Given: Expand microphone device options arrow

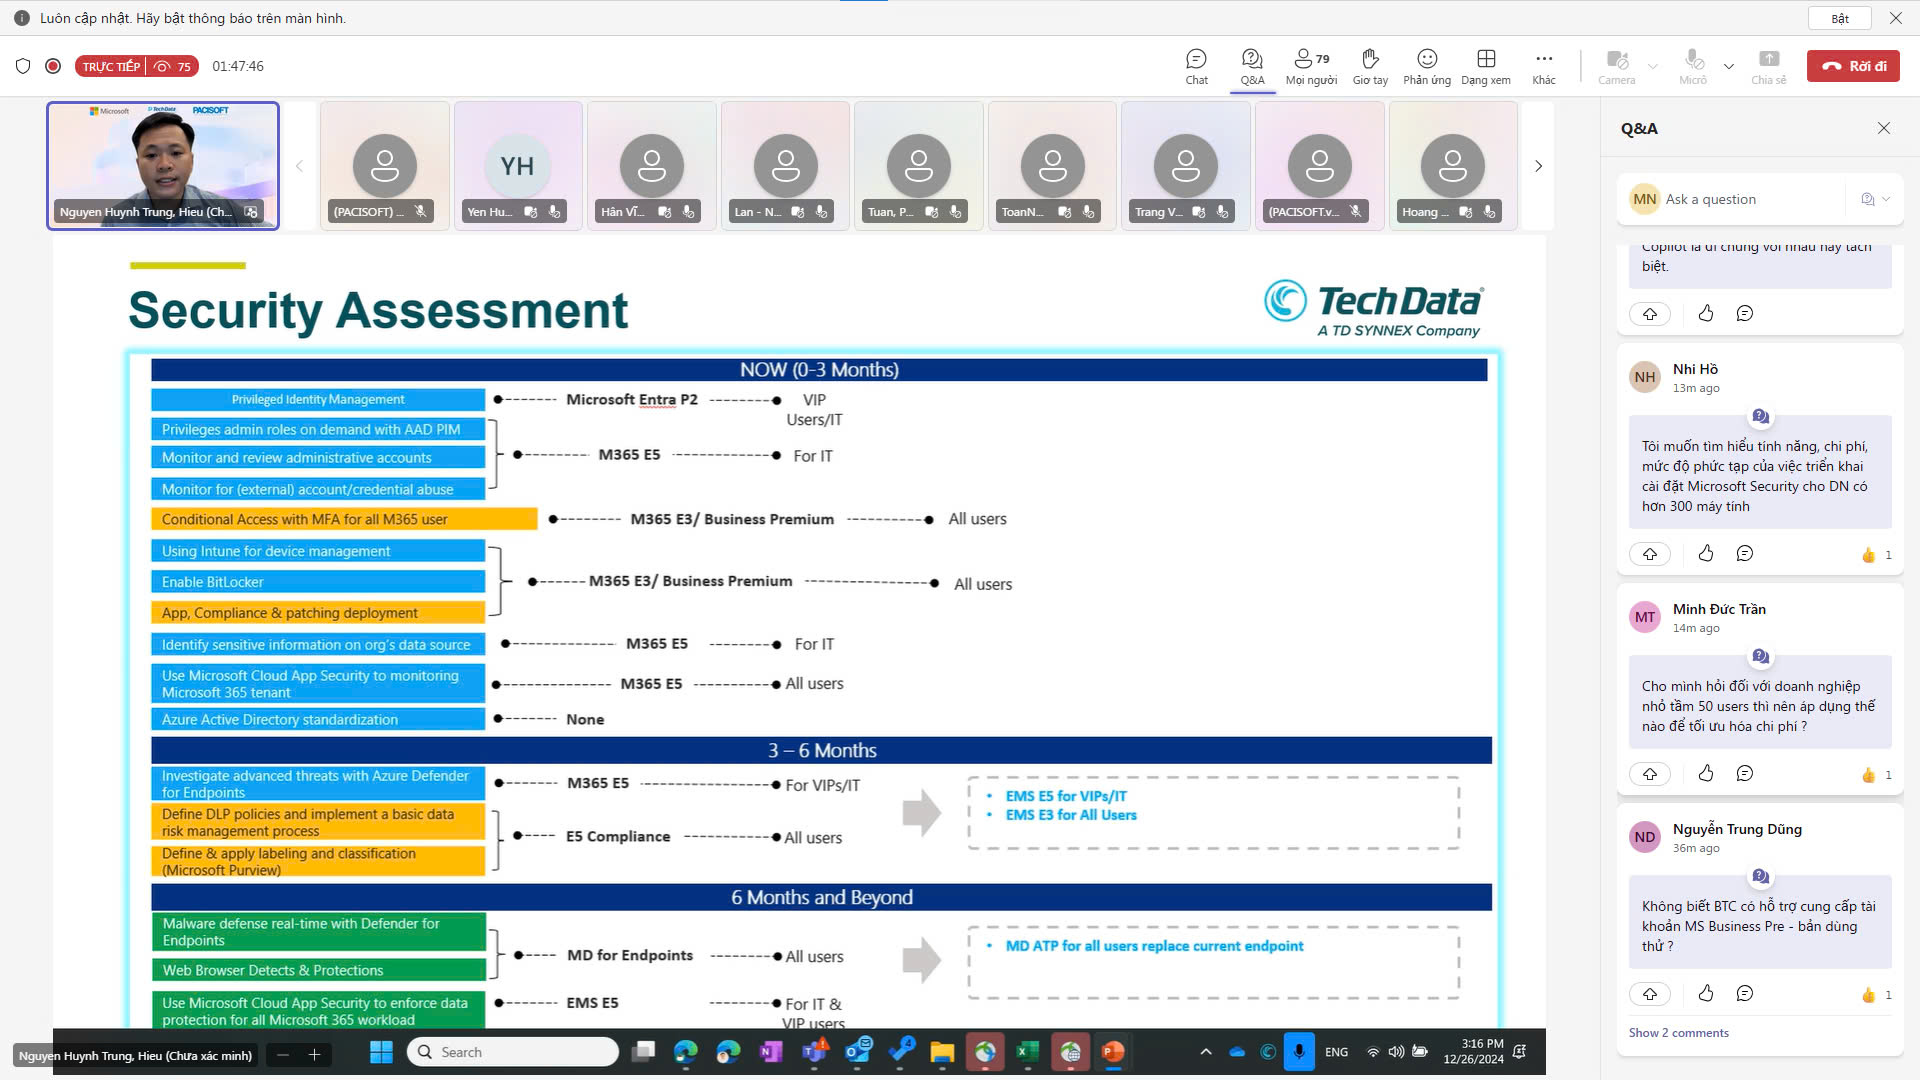Looking at the screenshot, I should pyautogui.click(x=1729, y=66).
